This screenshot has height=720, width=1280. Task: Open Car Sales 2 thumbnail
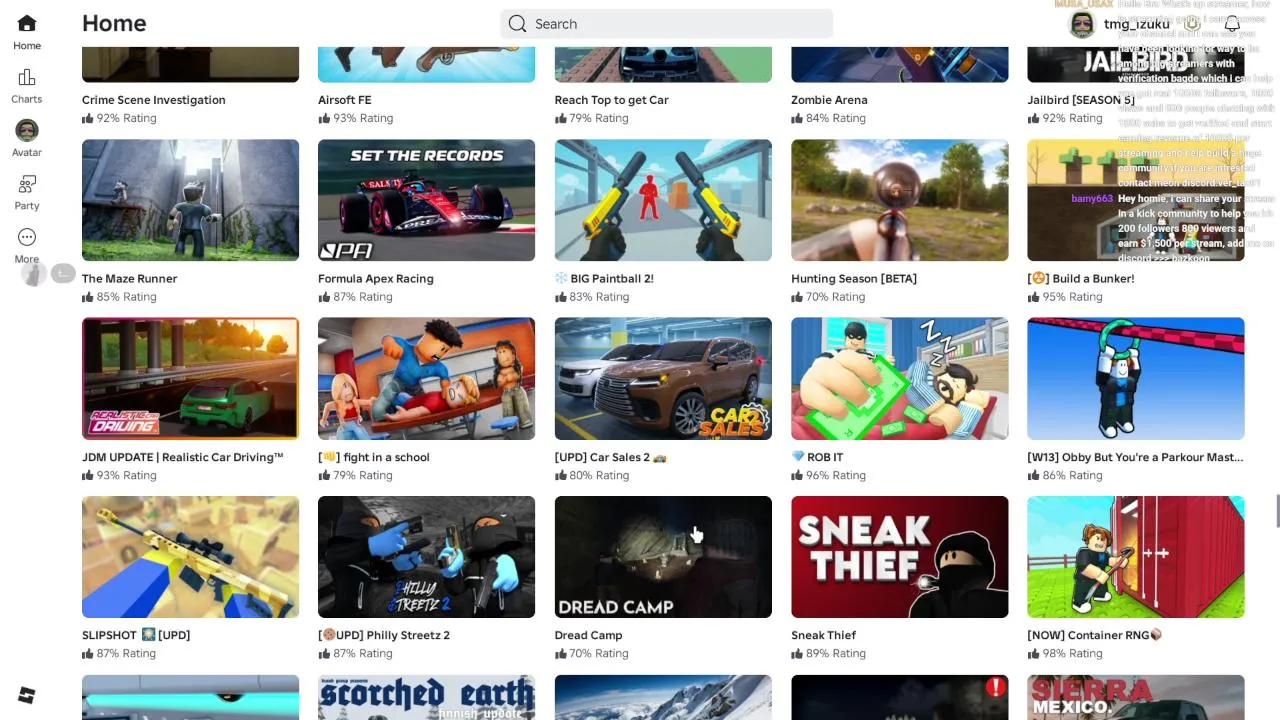[663, 378]
